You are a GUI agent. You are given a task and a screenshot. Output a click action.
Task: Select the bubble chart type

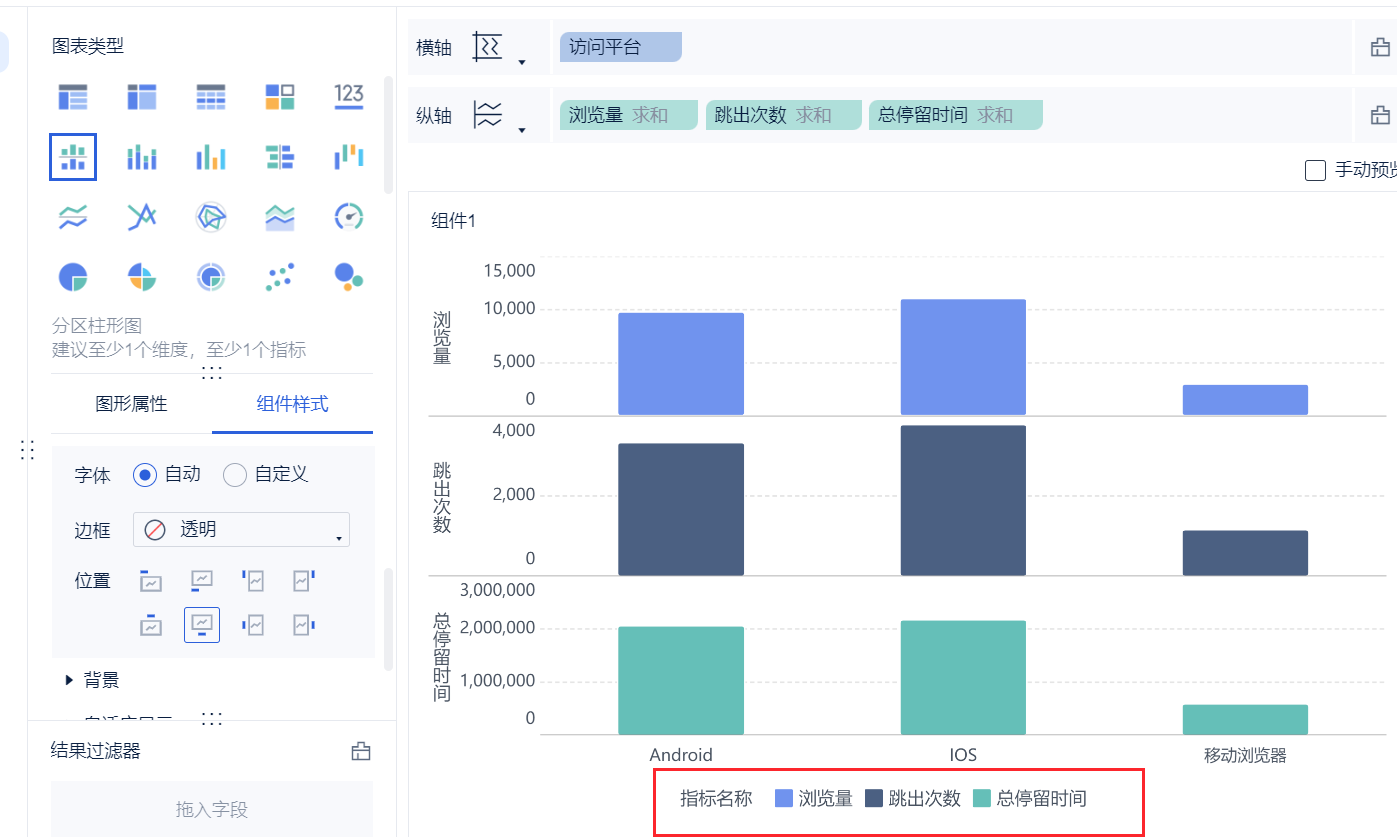(348, 277)
